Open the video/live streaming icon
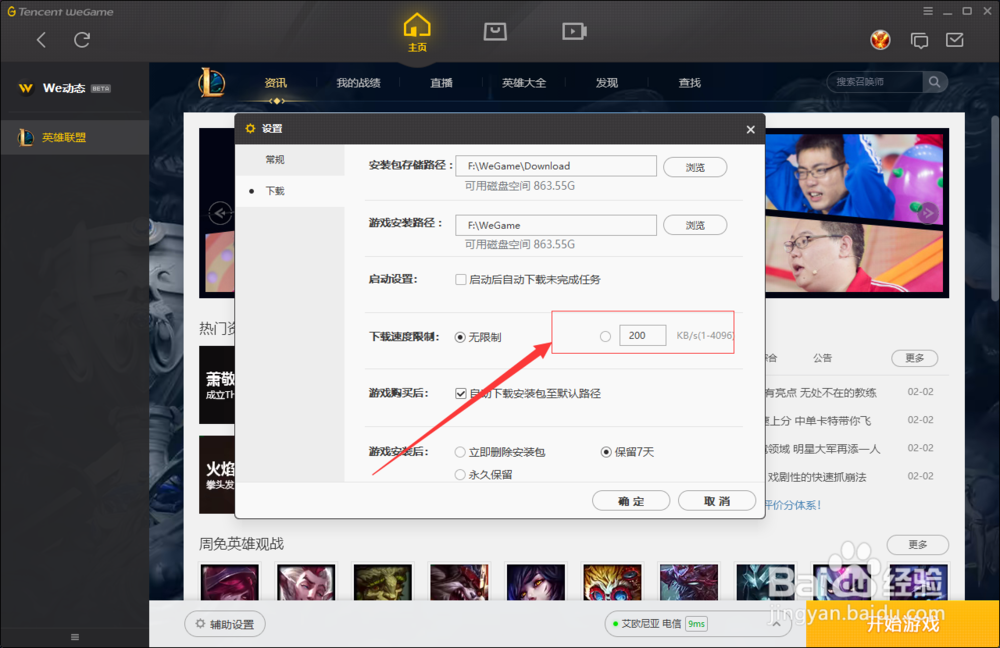 [573, 30]
